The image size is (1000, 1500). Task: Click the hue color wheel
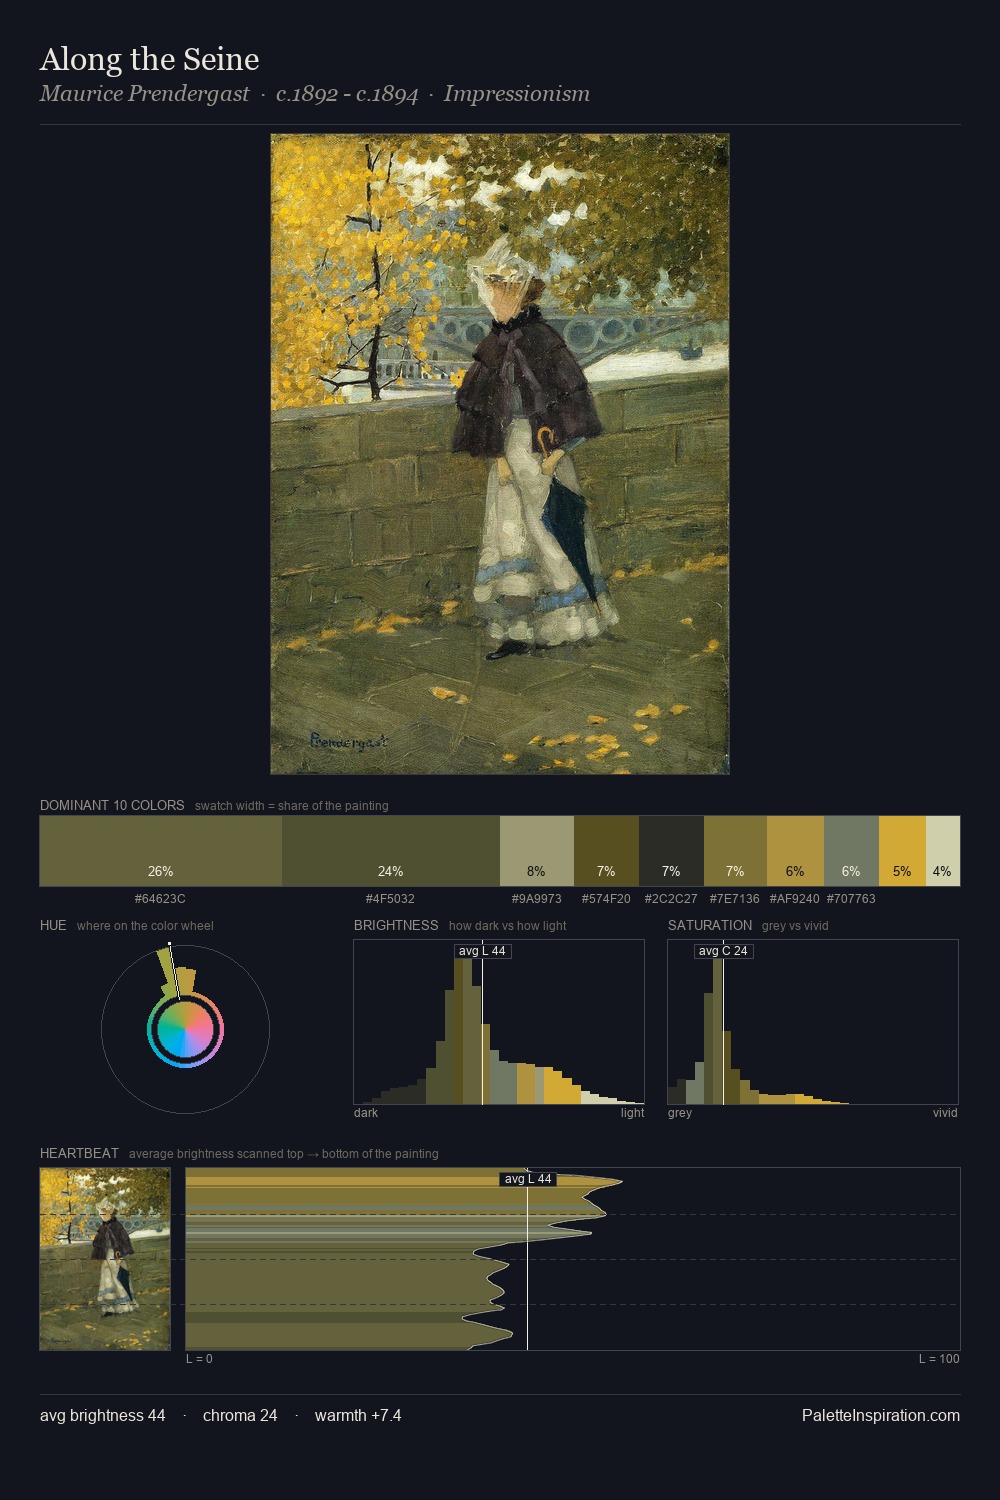[185, 1029]
